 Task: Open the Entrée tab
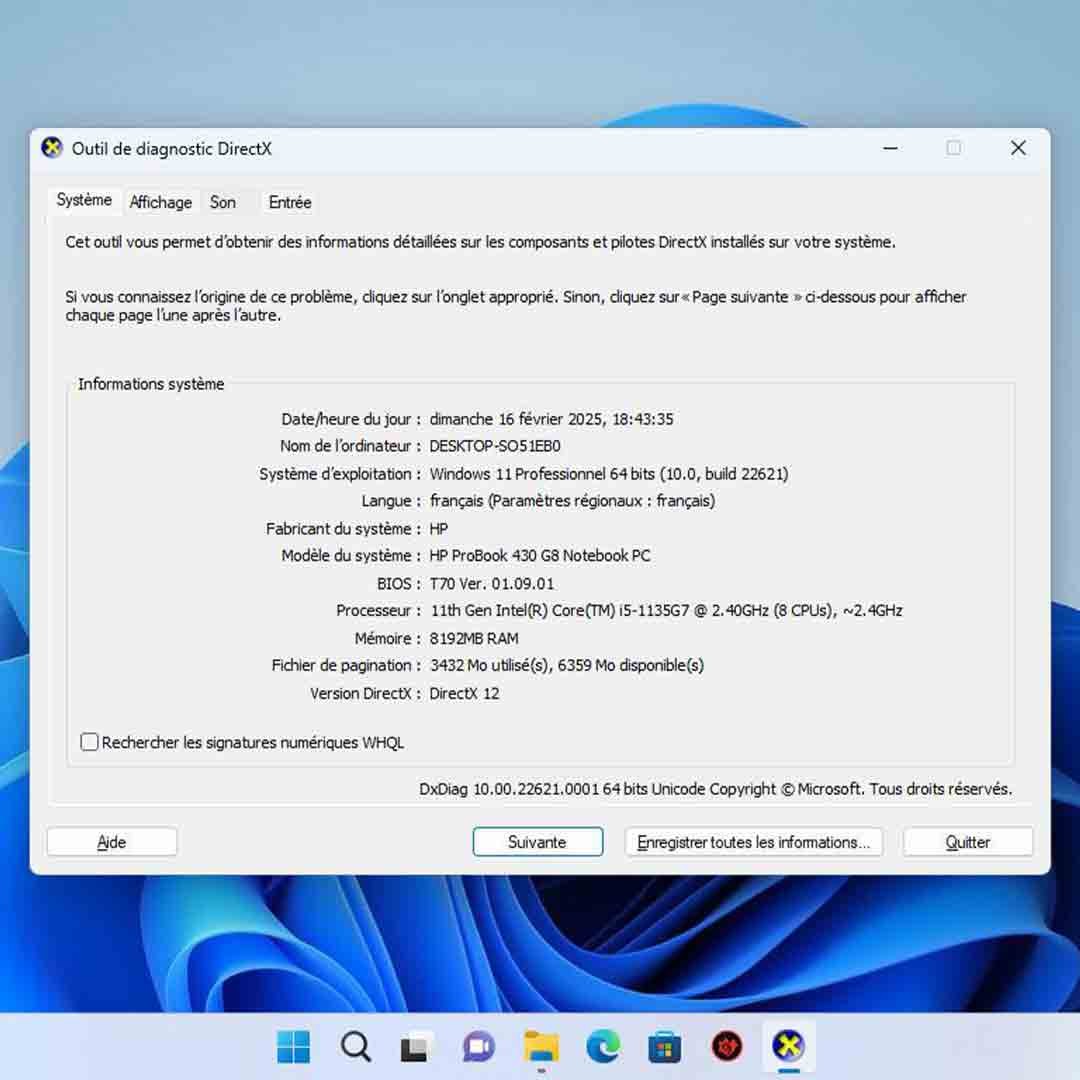pyautogui.click(x=290, y=202)
